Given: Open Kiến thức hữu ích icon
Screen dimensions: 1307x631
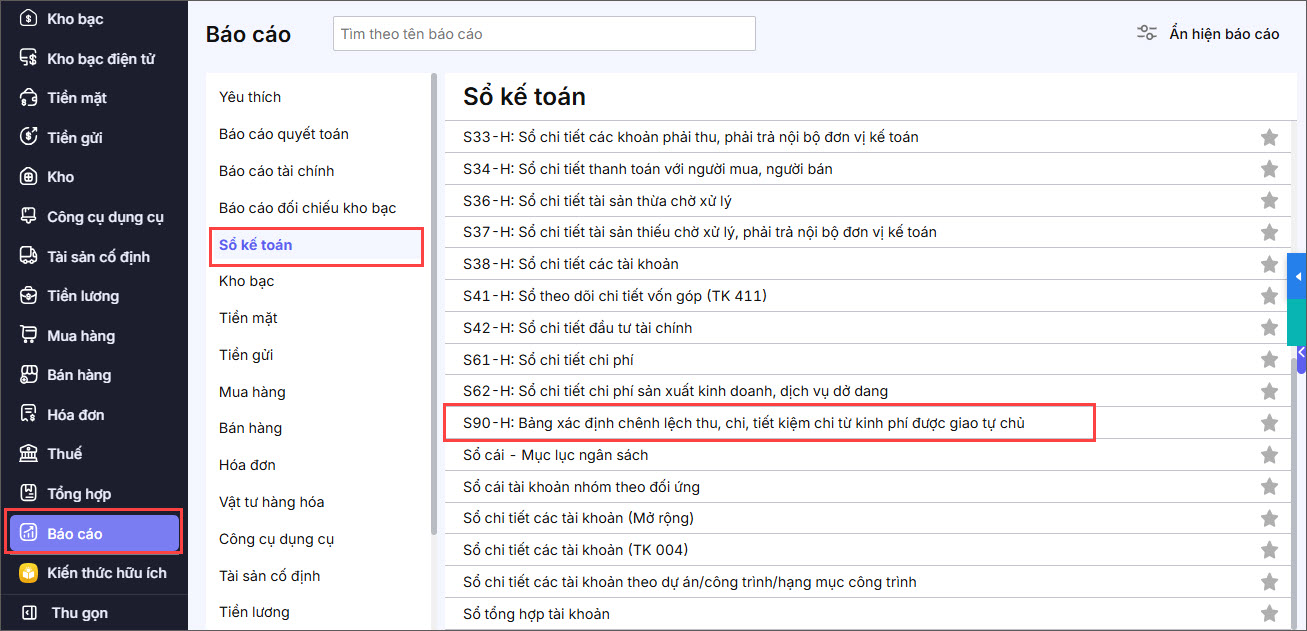Looking at the screenshot, I should tap(29, 573).
